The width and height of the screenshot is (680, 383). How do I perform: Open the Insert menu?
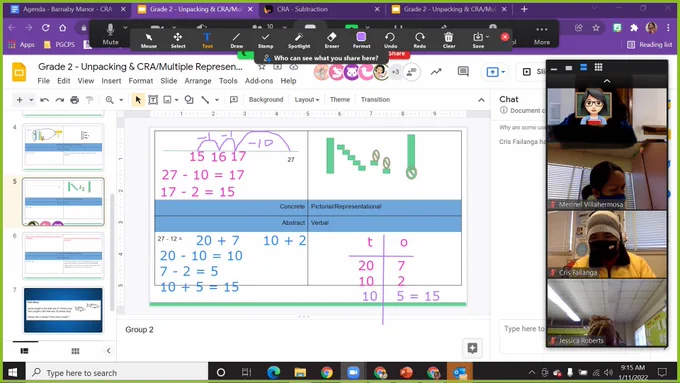tap(111, 81)
